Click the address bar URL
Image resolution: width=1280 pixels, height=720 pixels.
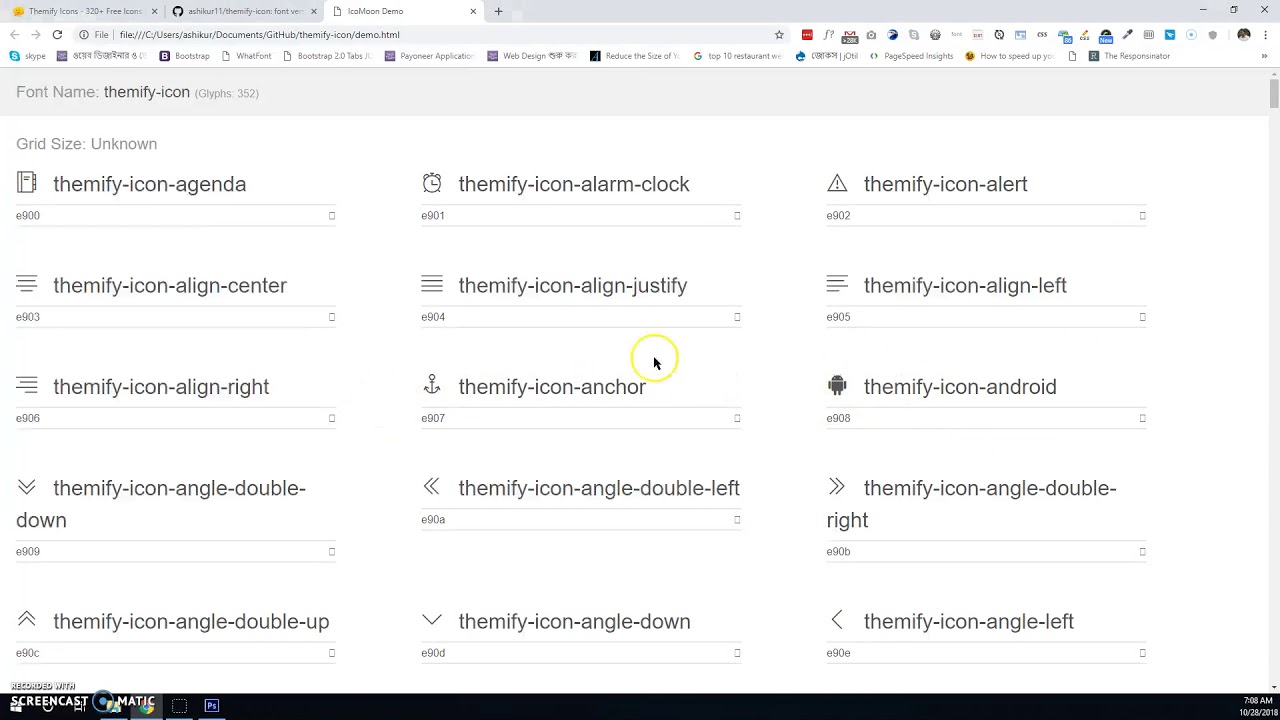click(x=259, y=35)
